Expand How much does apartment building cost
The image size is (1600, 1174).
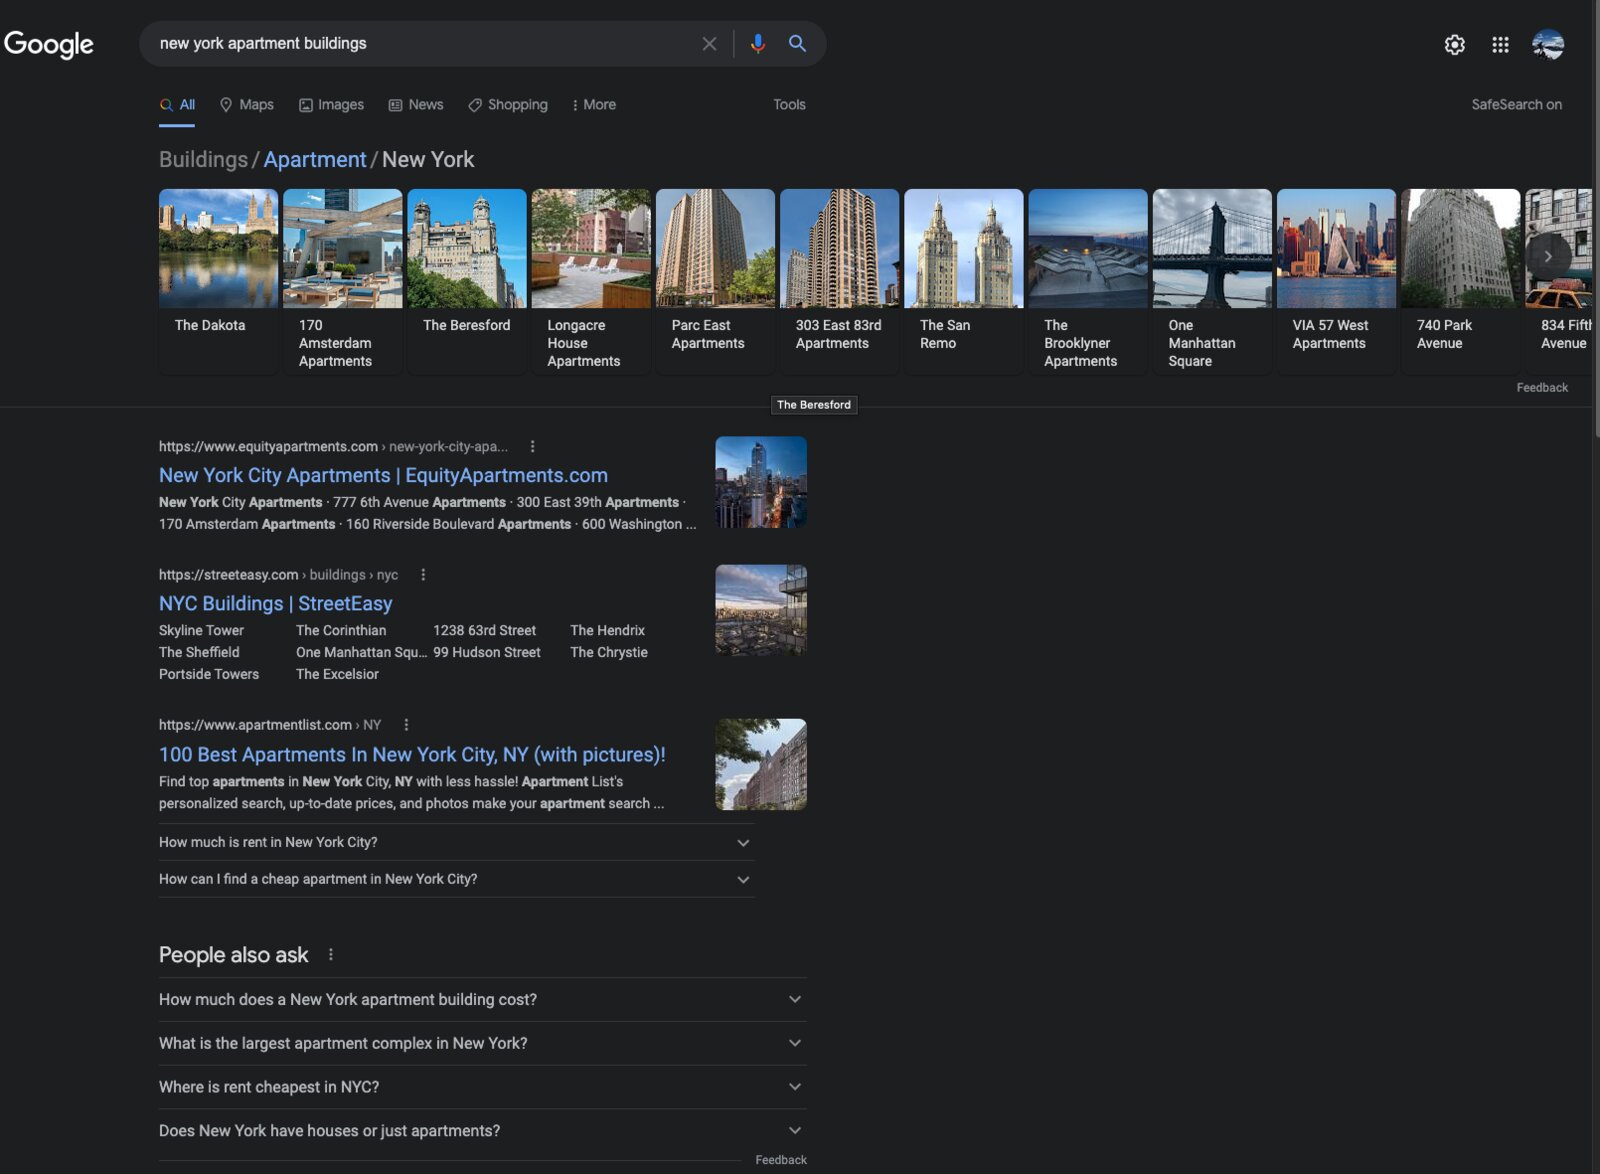click(482, 1000)
